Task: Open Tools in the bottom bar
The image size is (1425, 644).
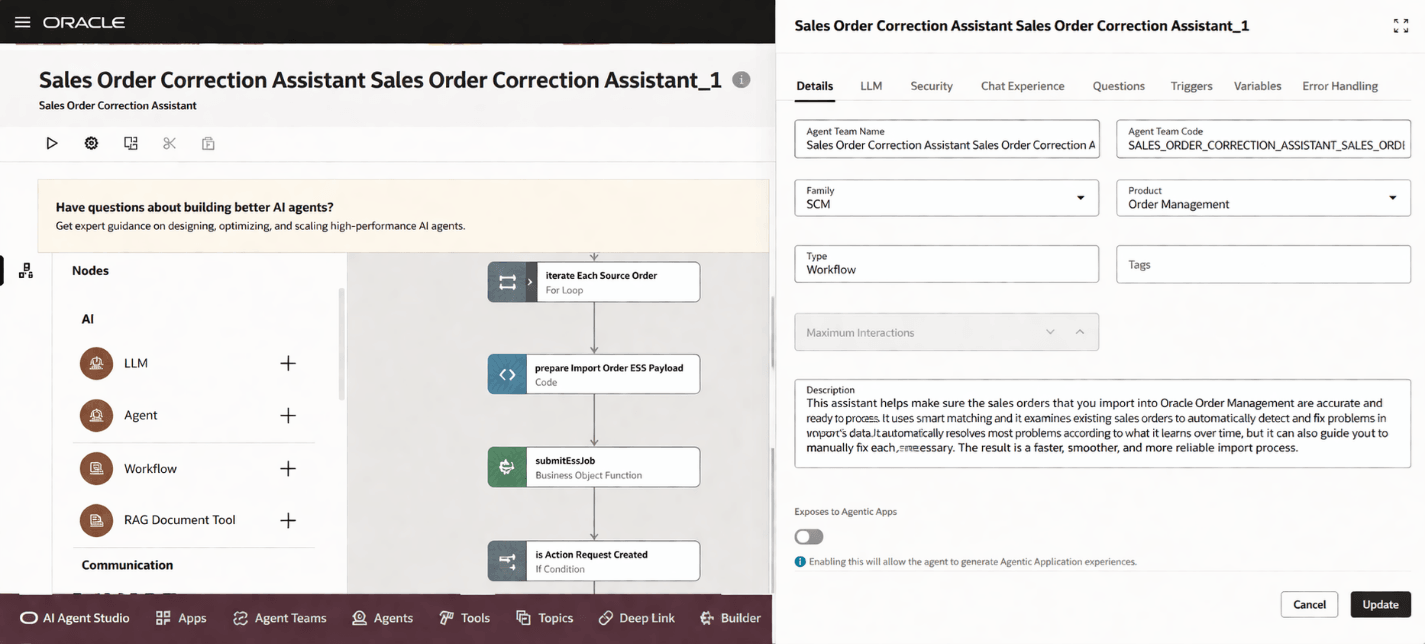Action: pos(465,618)
